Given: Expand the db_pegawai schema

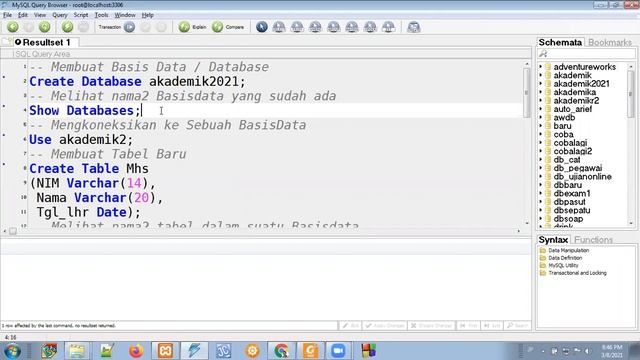Looking at the screenshot, I should [541, 168].
